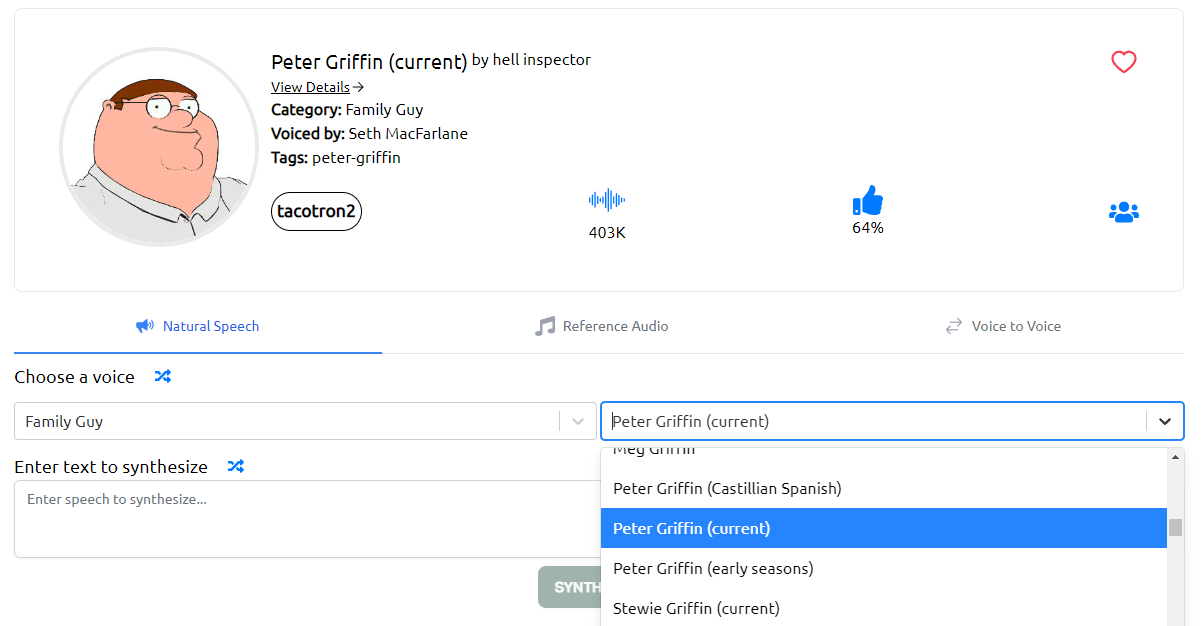The image size is (1203, 626).
Task: Collapse the voice dropdown with its chevron
Action: point(1165,422)
